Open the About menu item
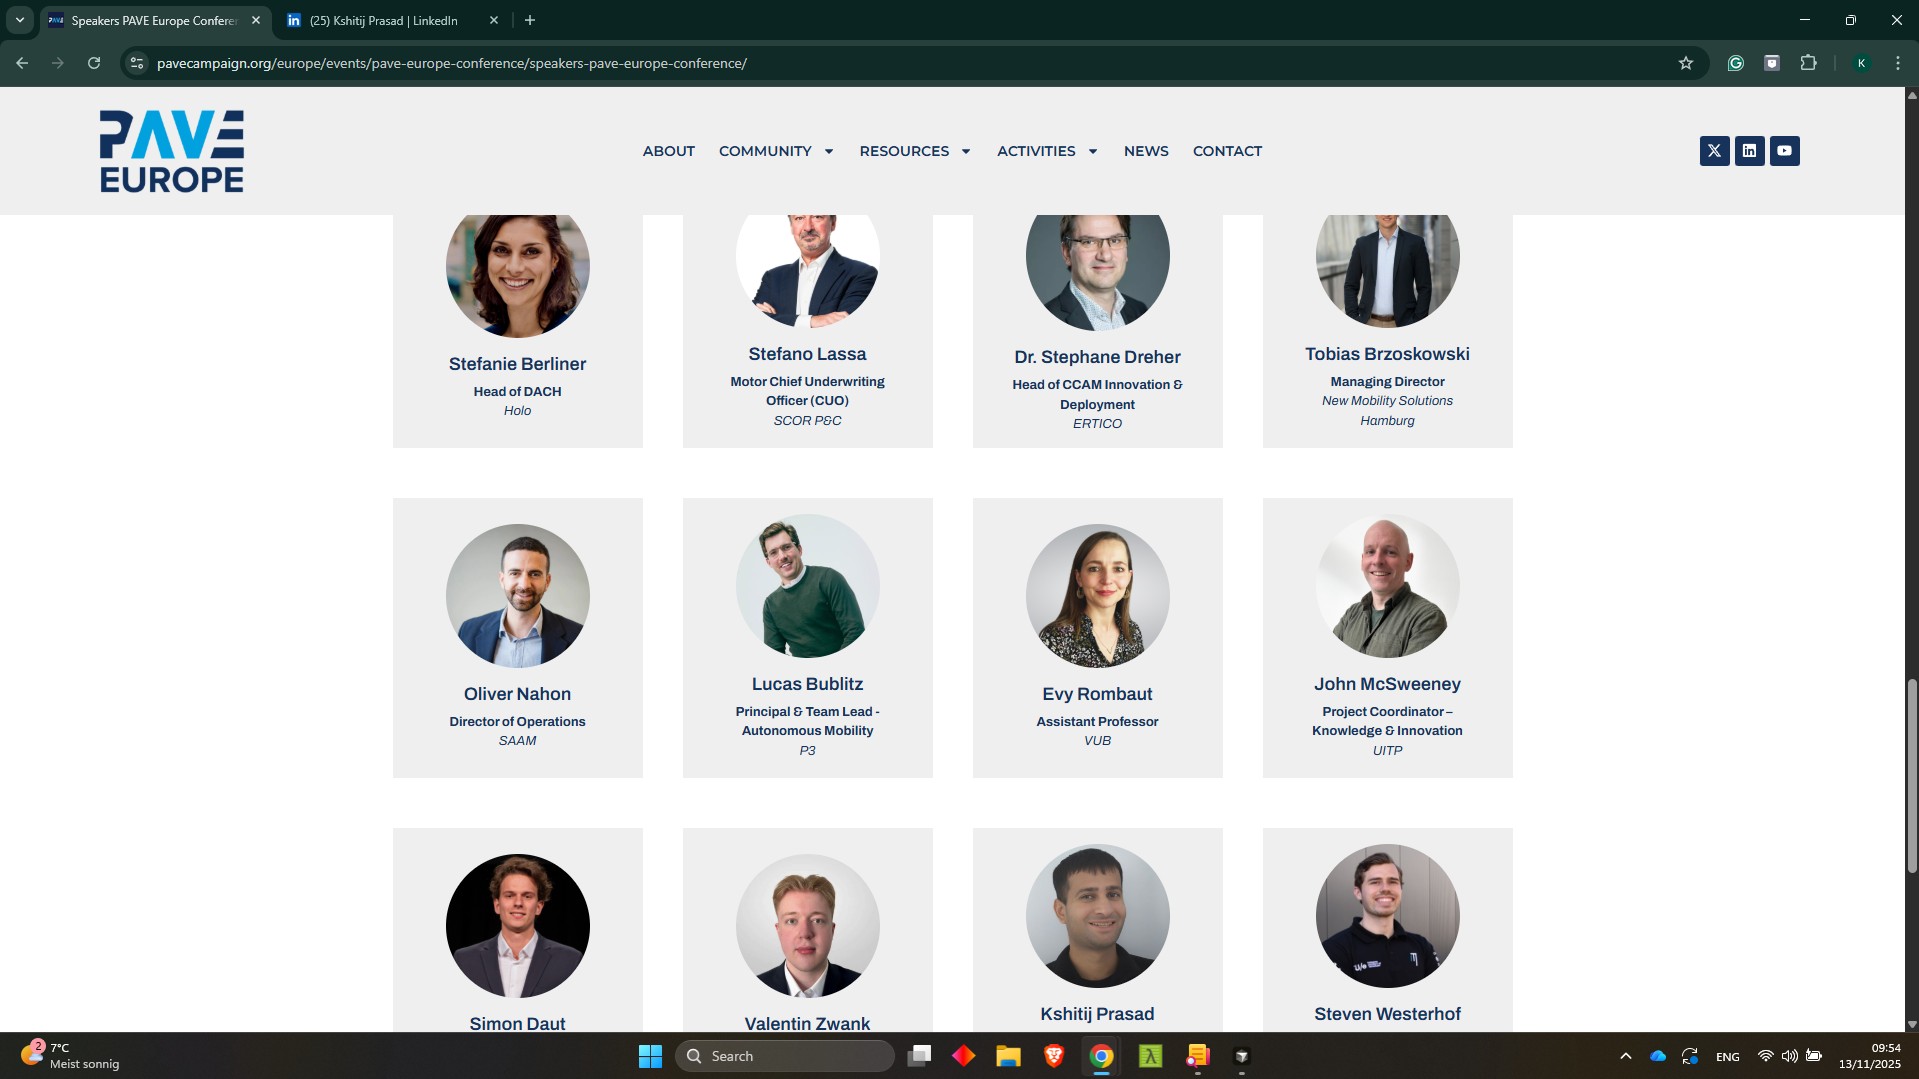 668,151
